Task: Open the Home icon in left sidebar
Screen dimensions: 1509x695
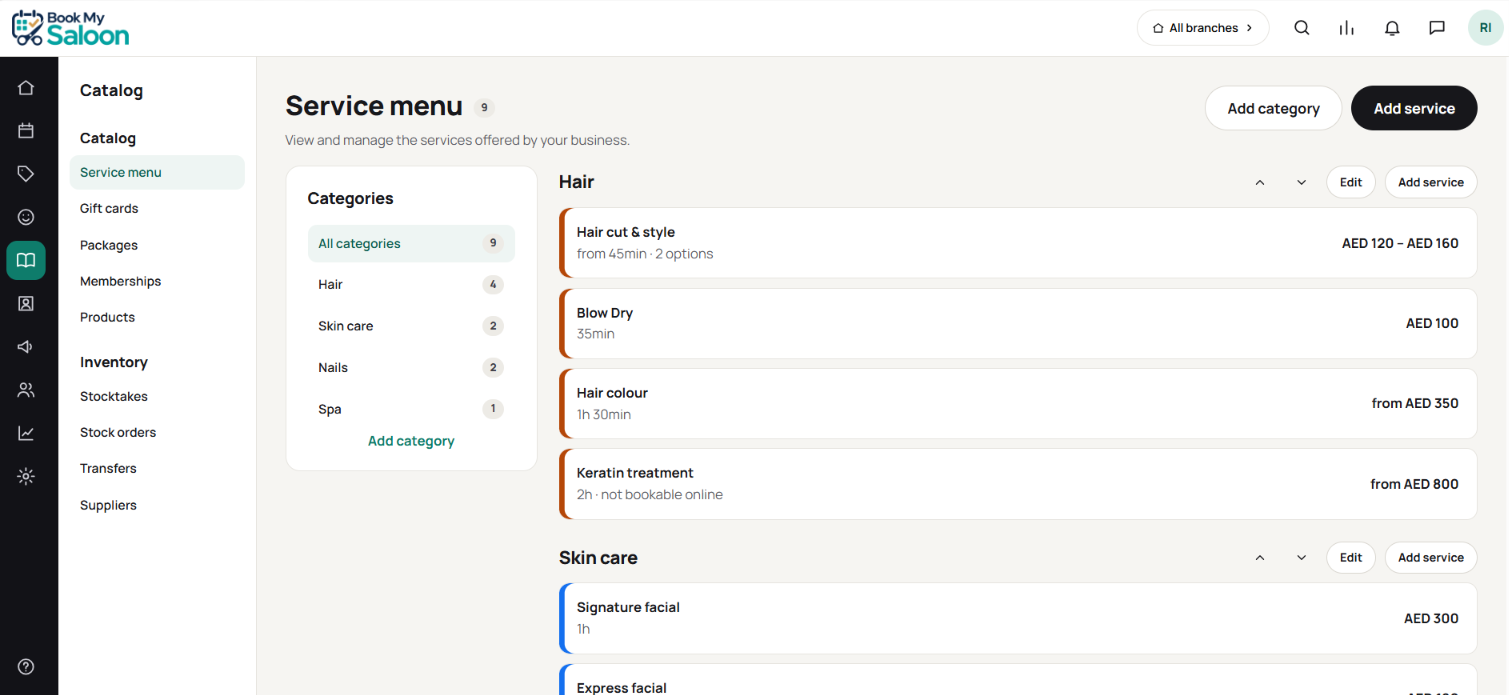Action: tap(26, 88)
